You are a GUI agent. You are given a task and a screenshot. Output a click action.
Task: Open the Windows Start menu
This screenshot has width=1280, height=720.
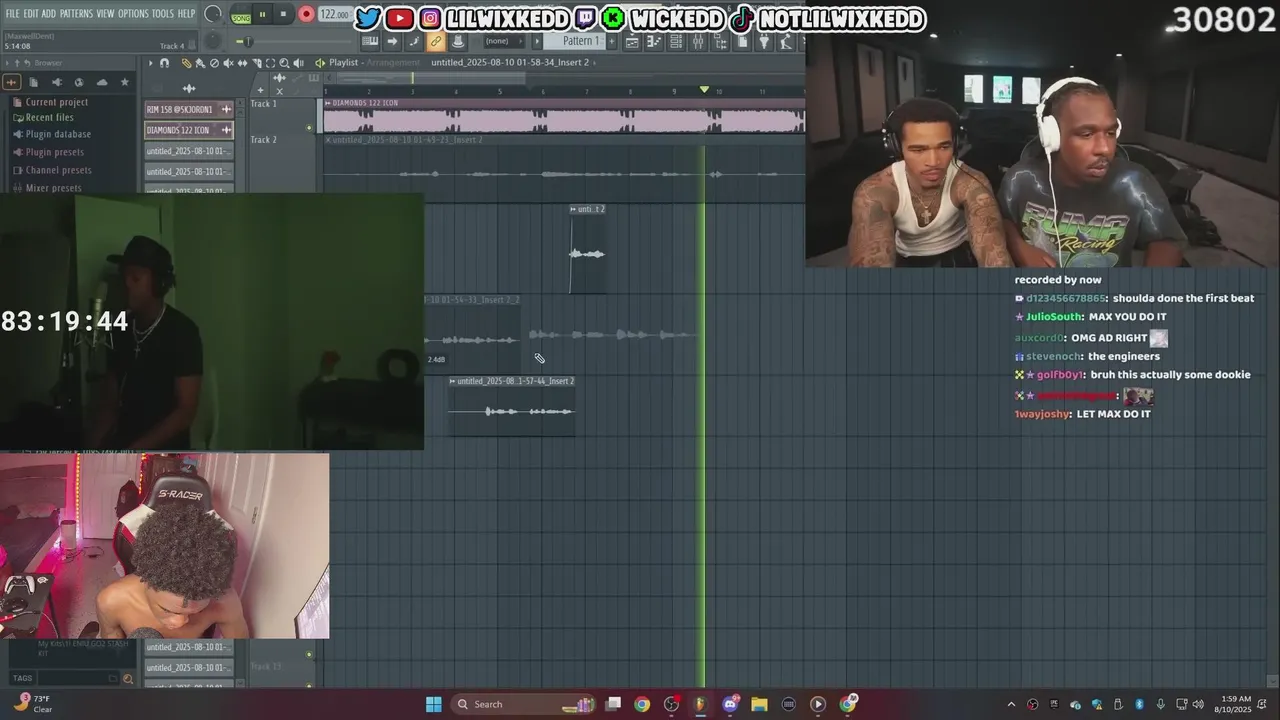[433, 704]
